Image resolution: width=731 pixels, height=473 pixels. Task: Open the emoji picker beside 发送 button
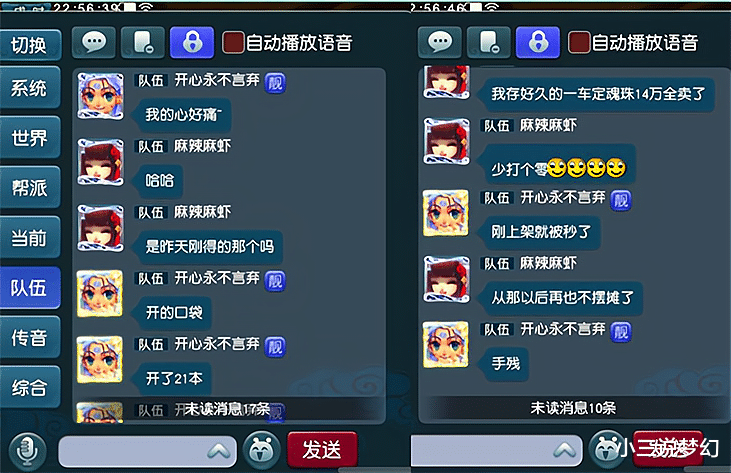pos(262,450)
